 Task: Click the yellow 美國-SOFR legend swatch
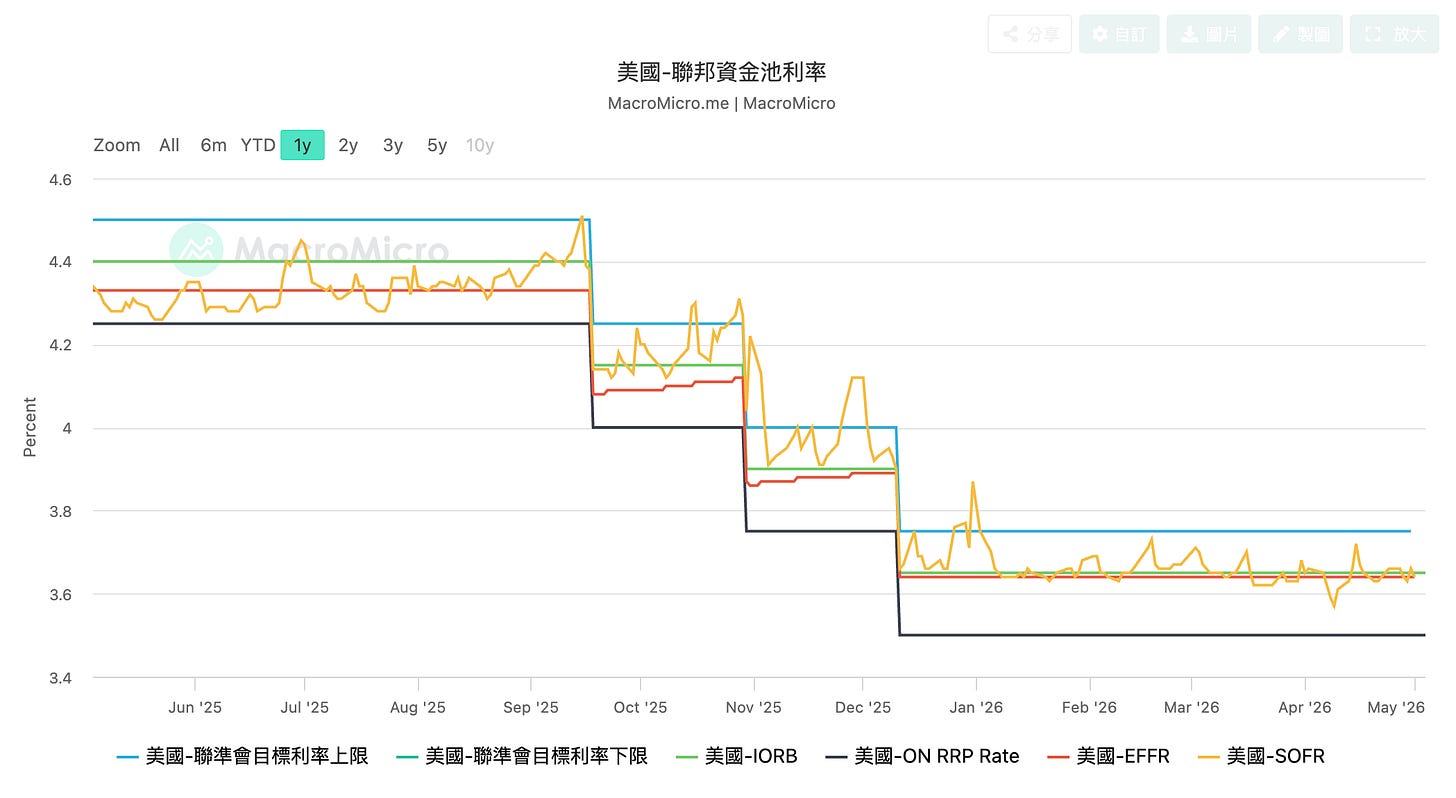(x=1208, y=757)
